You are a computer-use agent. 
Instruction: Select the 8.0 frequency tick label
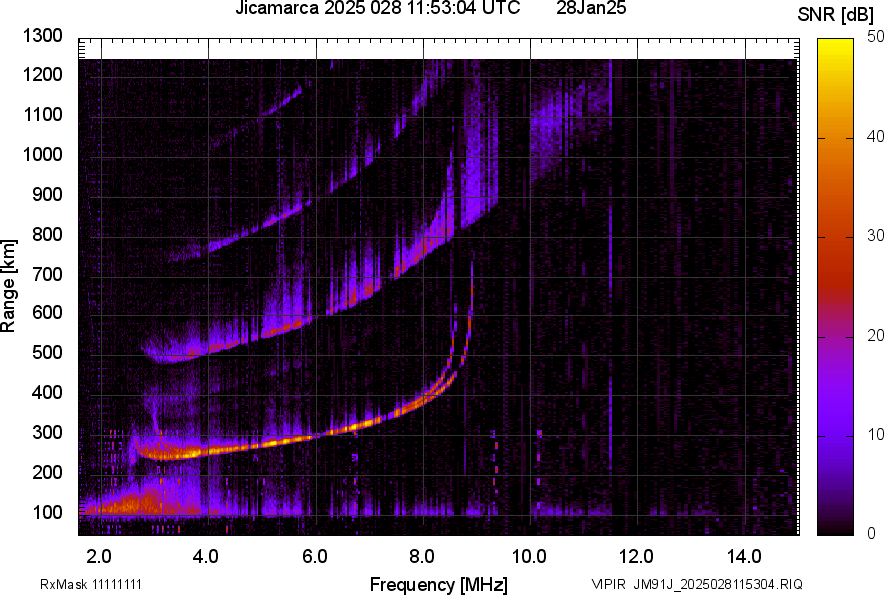point(422,556)
